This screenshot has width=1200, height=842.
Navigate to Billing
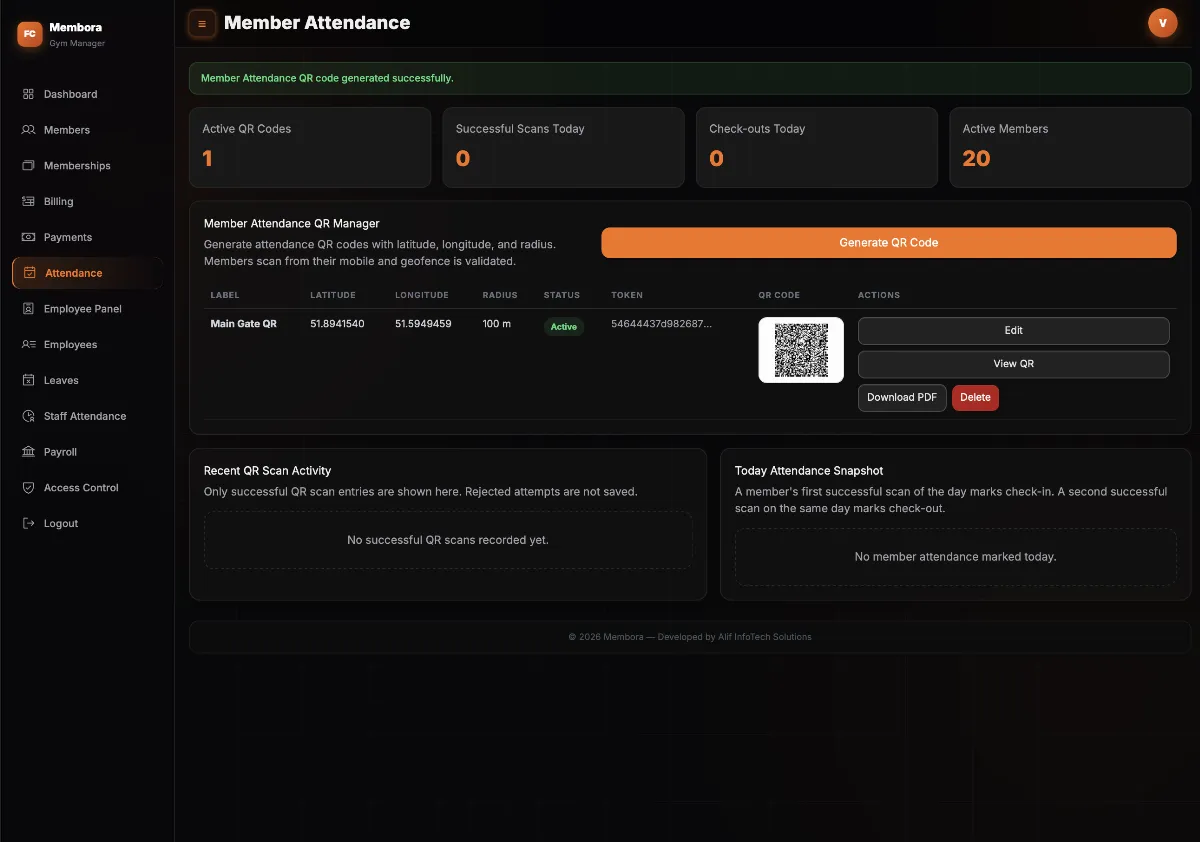click(x=87, y=201)
